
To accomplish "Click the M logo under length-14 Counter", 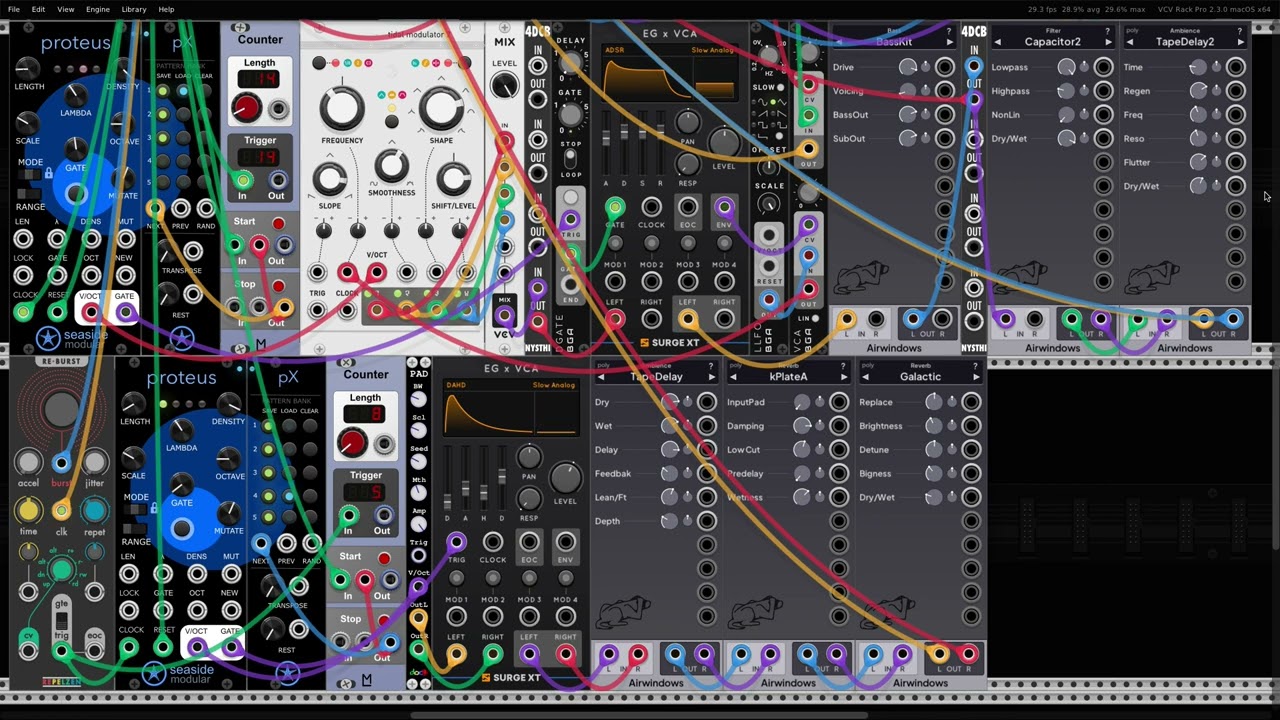I will coord(260,345).
